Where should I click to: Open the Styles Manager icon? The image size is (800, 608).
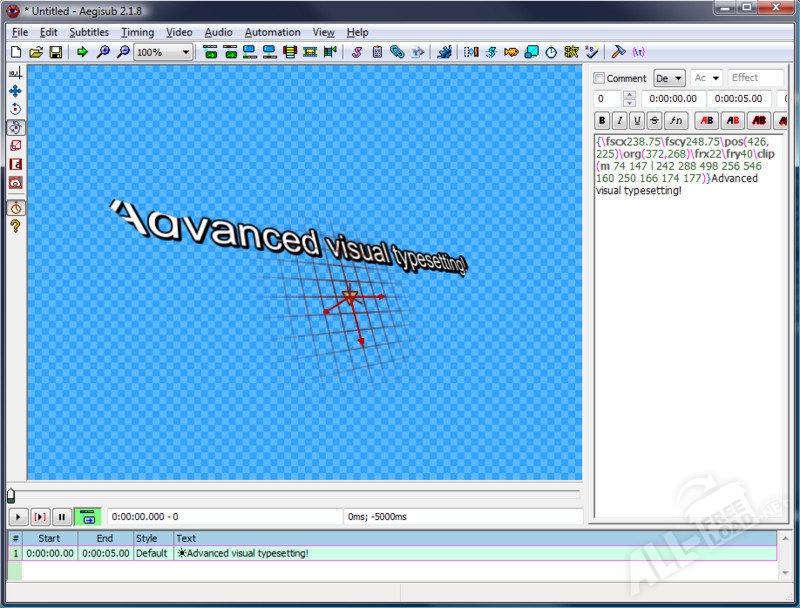[357, 52]
